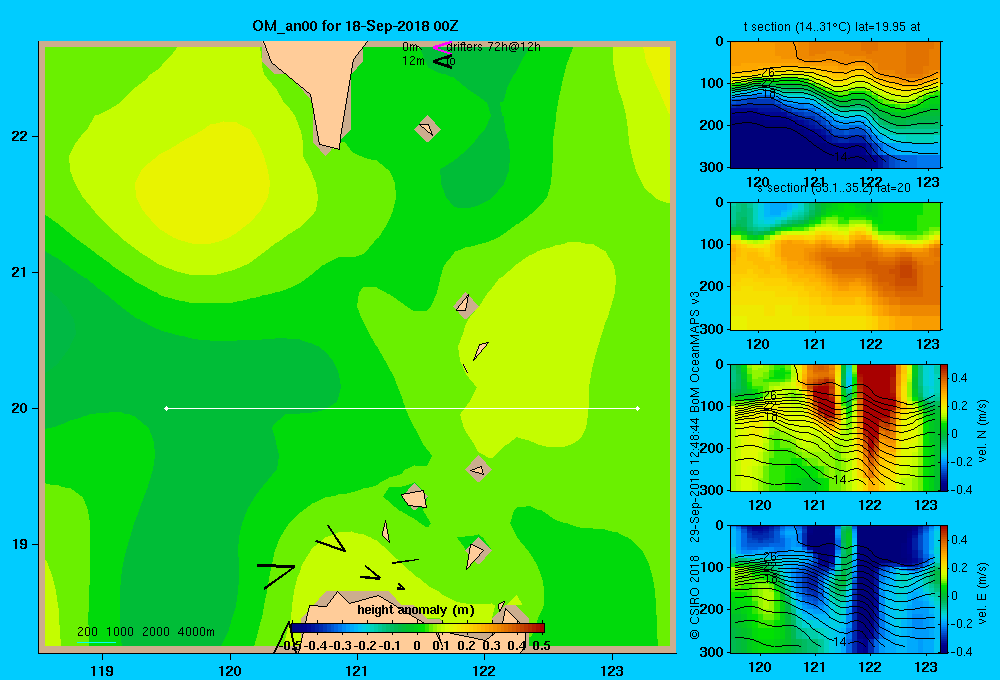Select the large black drifter arrow near 120.4E 18.8N
This screenshot has width=1000, height=680.
276,575
